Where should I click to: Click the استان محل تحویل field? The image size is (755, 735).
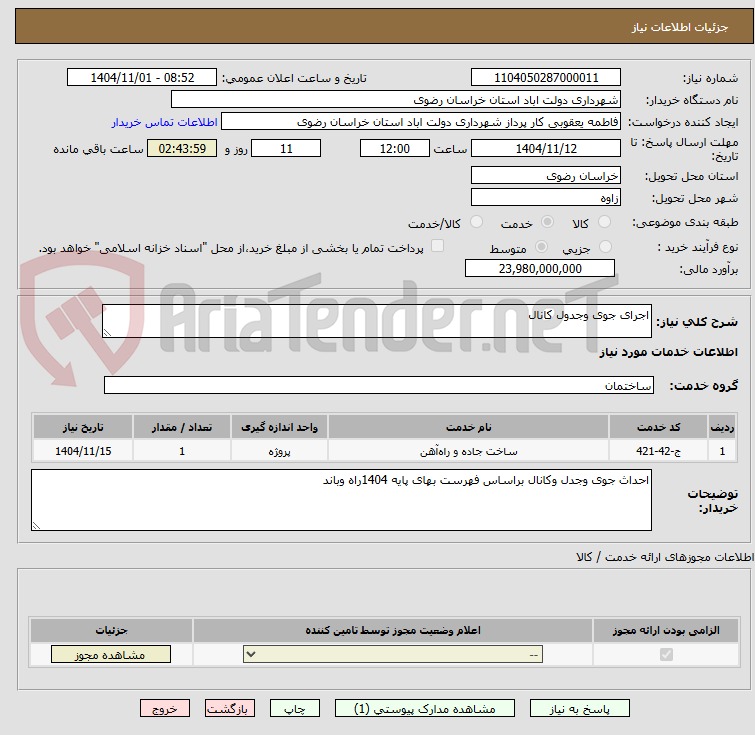coord(546,175)
